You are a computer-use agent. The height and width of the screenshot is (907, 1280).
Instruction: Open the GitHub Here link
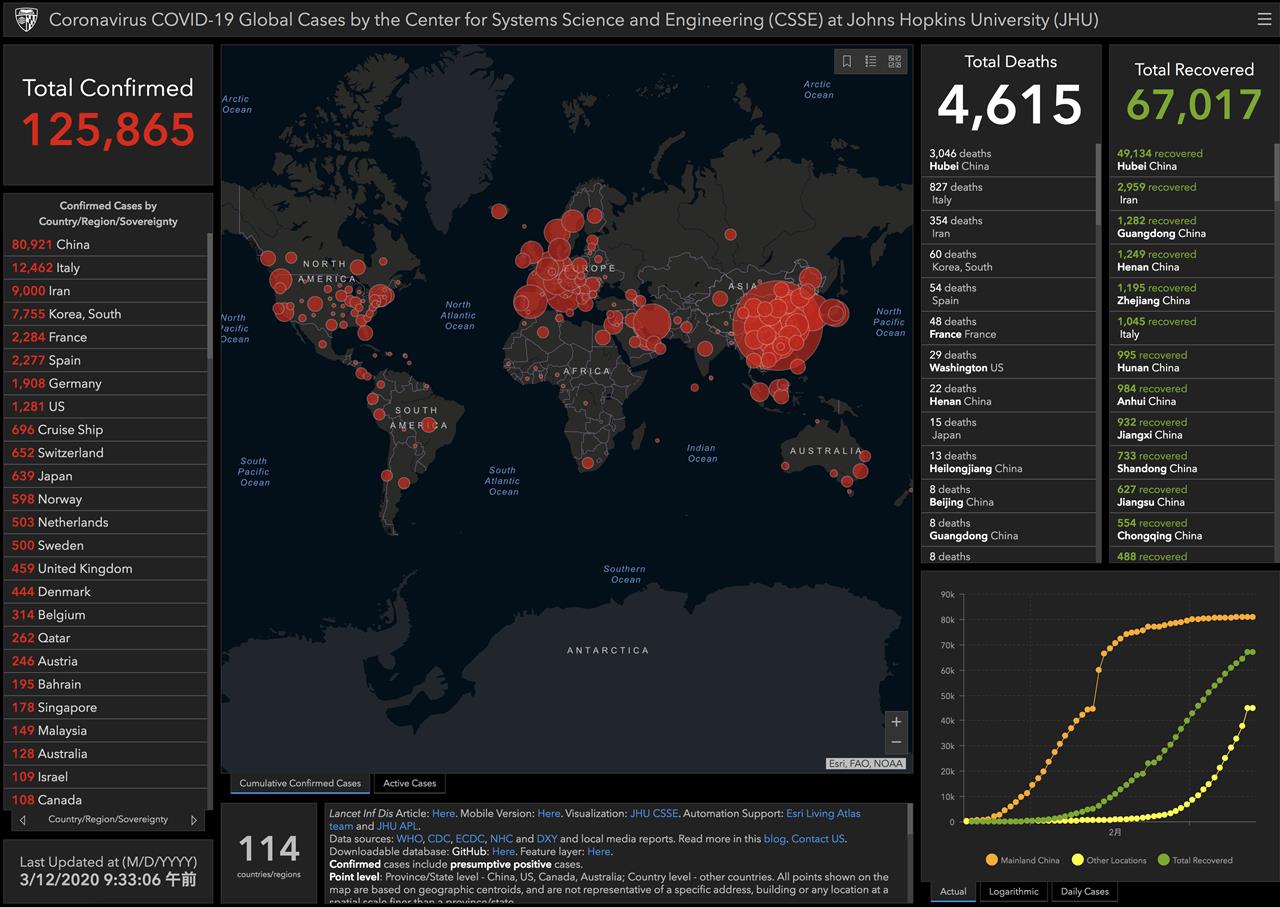[x=503, y=852]
